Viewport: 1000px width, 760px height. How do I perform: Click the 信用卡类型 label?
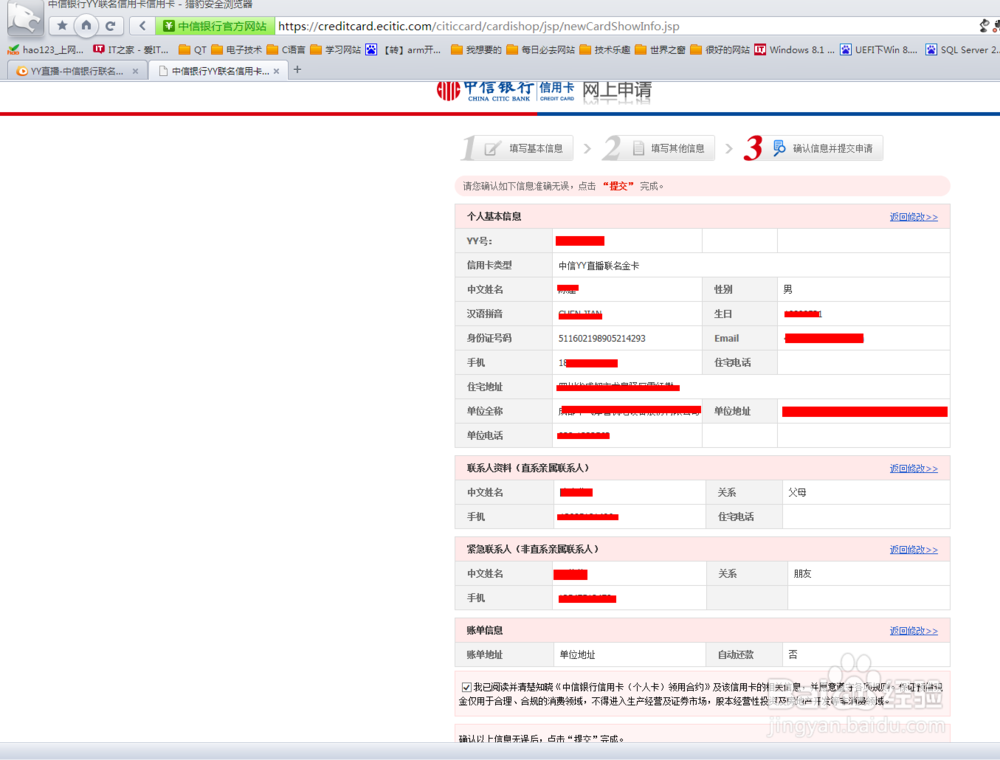point(489,265)
